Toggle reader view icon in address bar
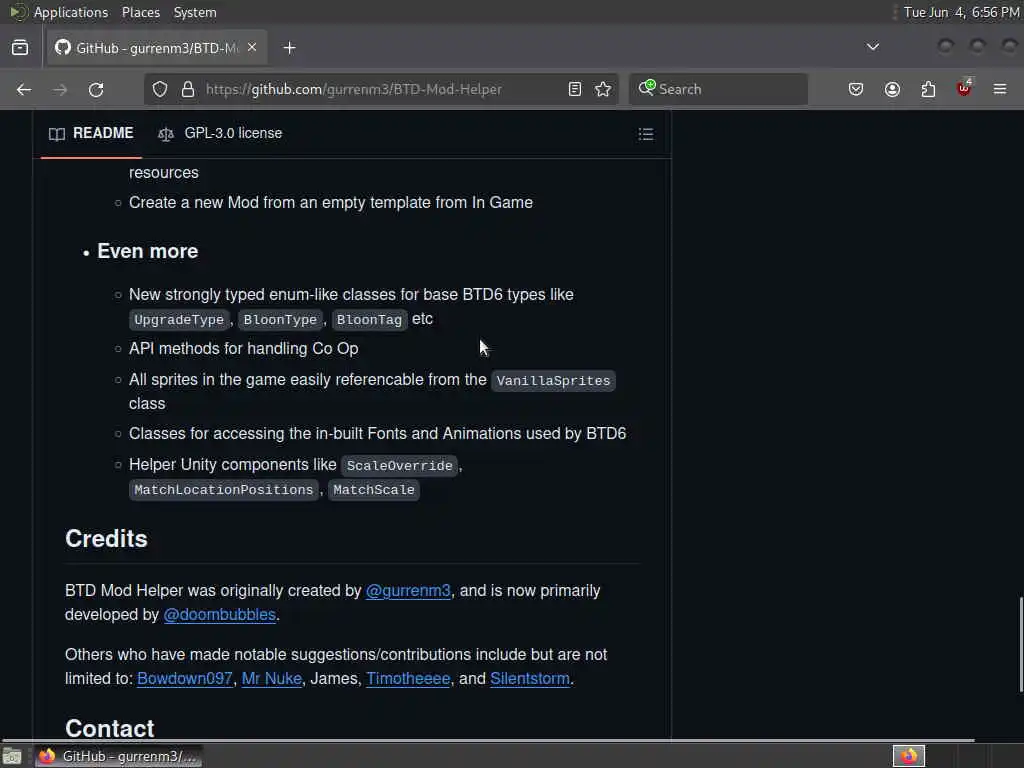 (575, 89)
